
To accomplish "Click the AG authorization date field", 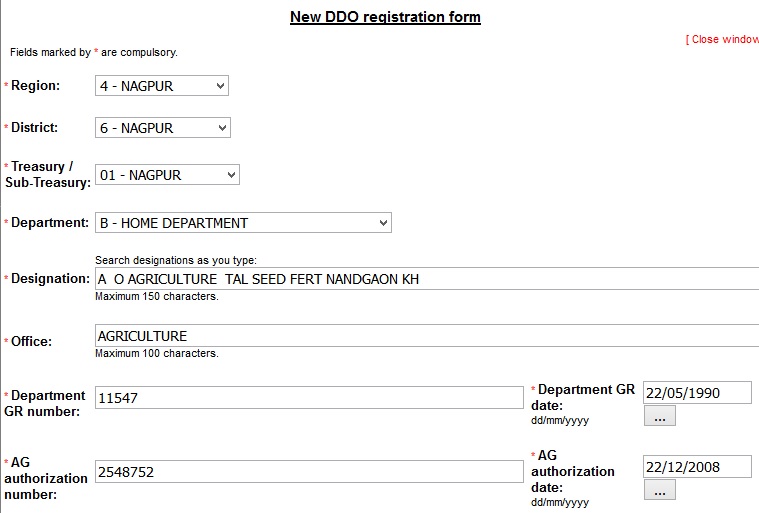I will (x=697, y=467).
